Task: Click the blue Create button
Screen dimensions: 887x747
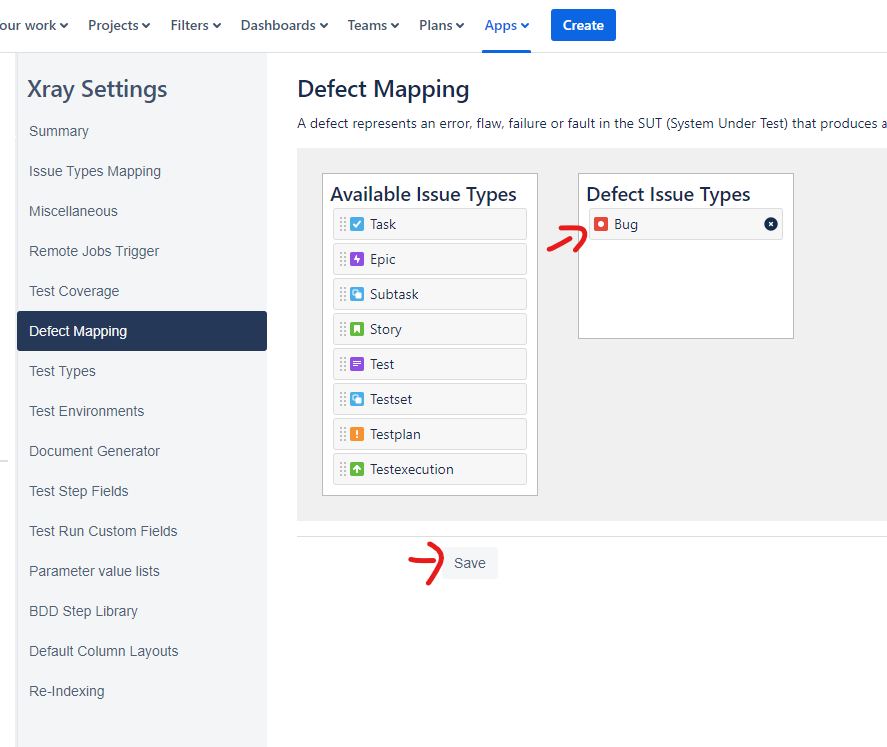Action: coord(583,25)
